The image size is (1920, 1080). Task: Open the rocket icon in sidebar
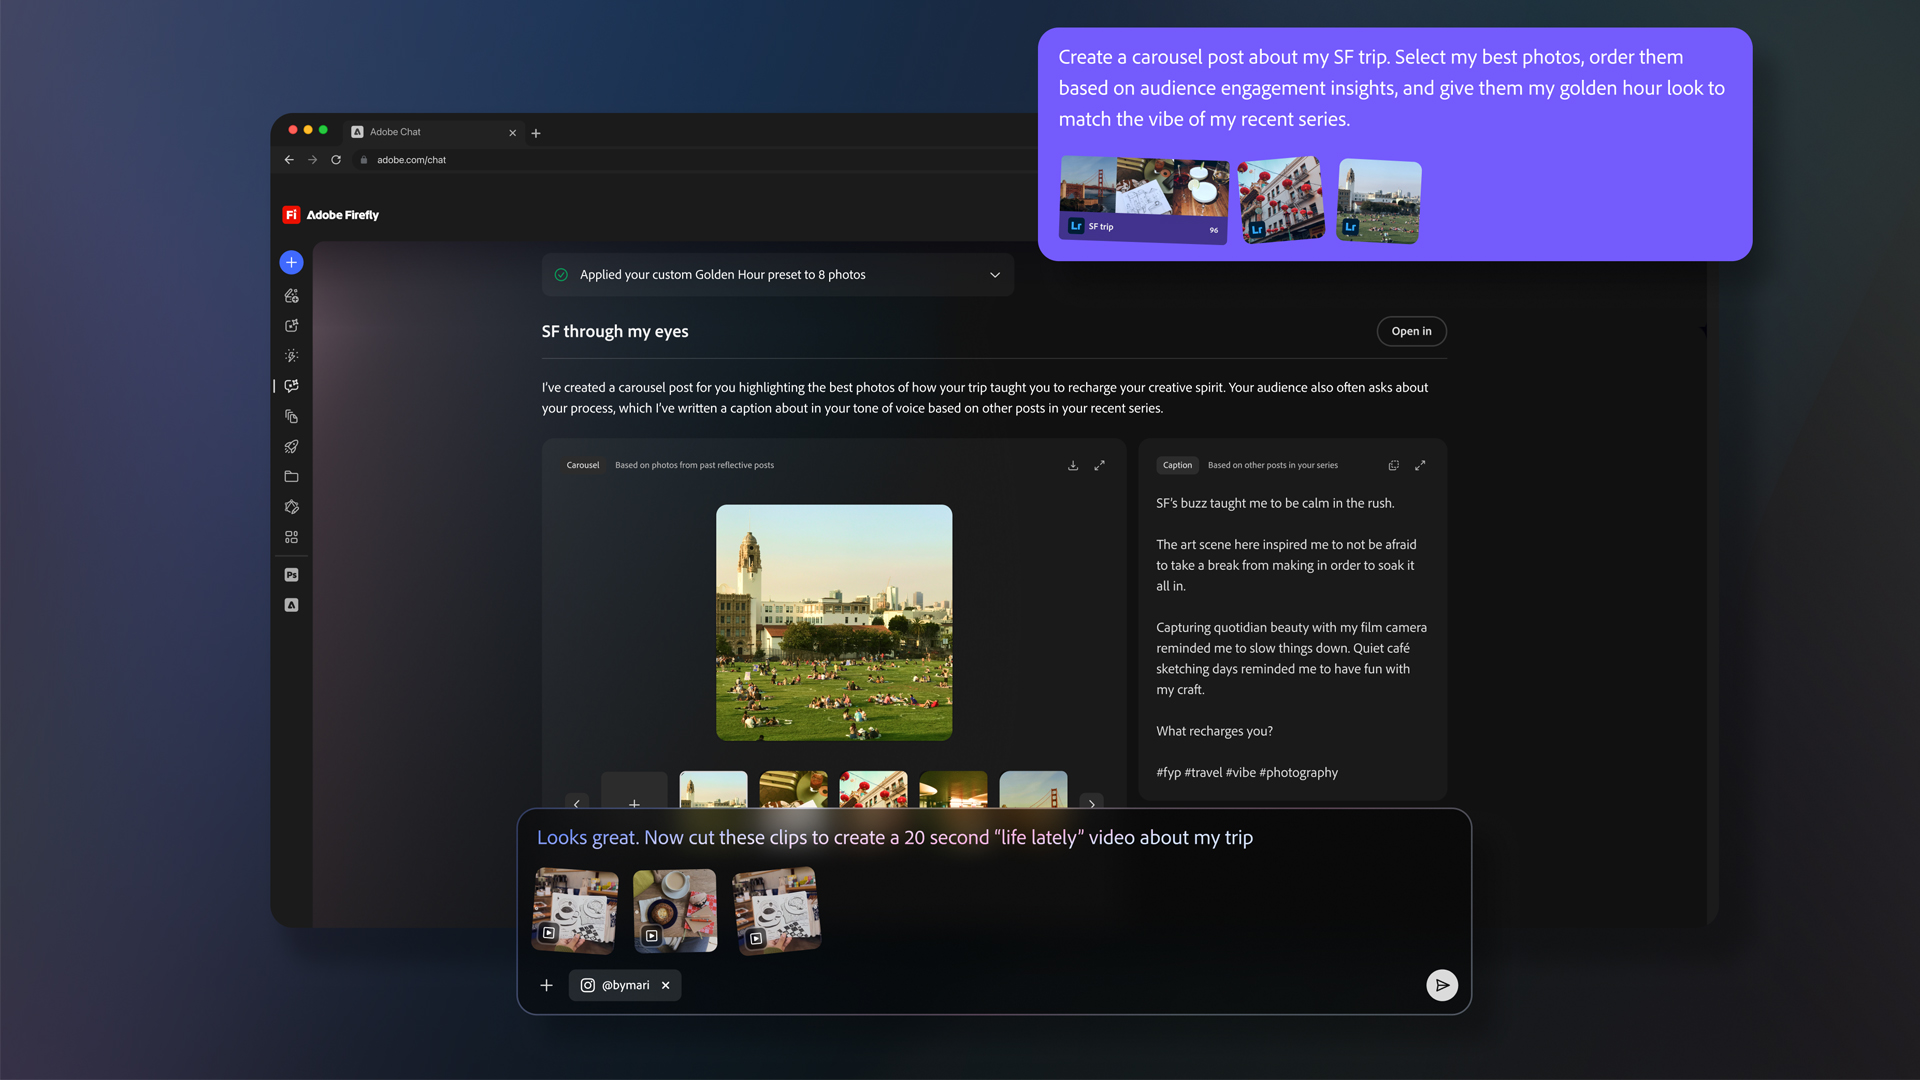coord(291,447)
